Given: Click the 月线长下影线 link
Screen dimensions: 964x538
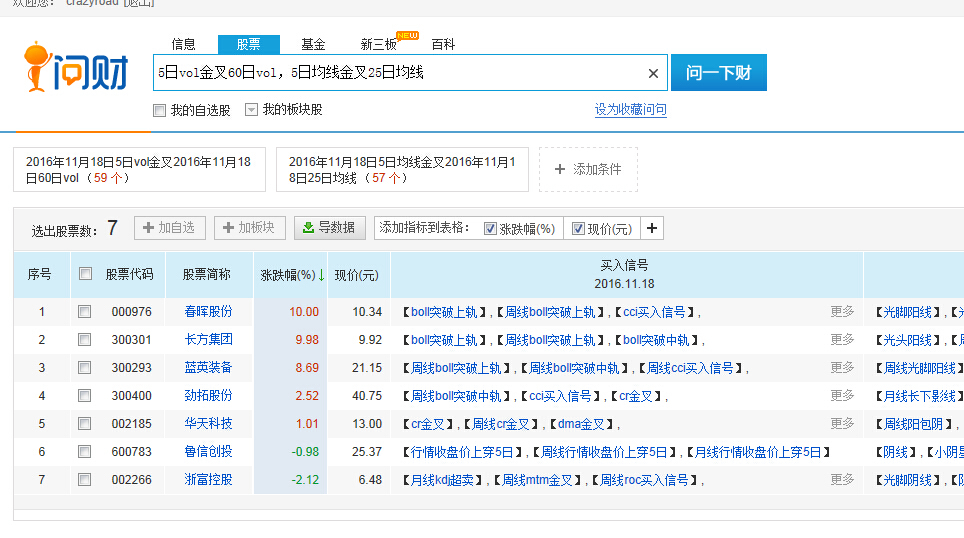Looking at the screenshot, I should 919,397.
